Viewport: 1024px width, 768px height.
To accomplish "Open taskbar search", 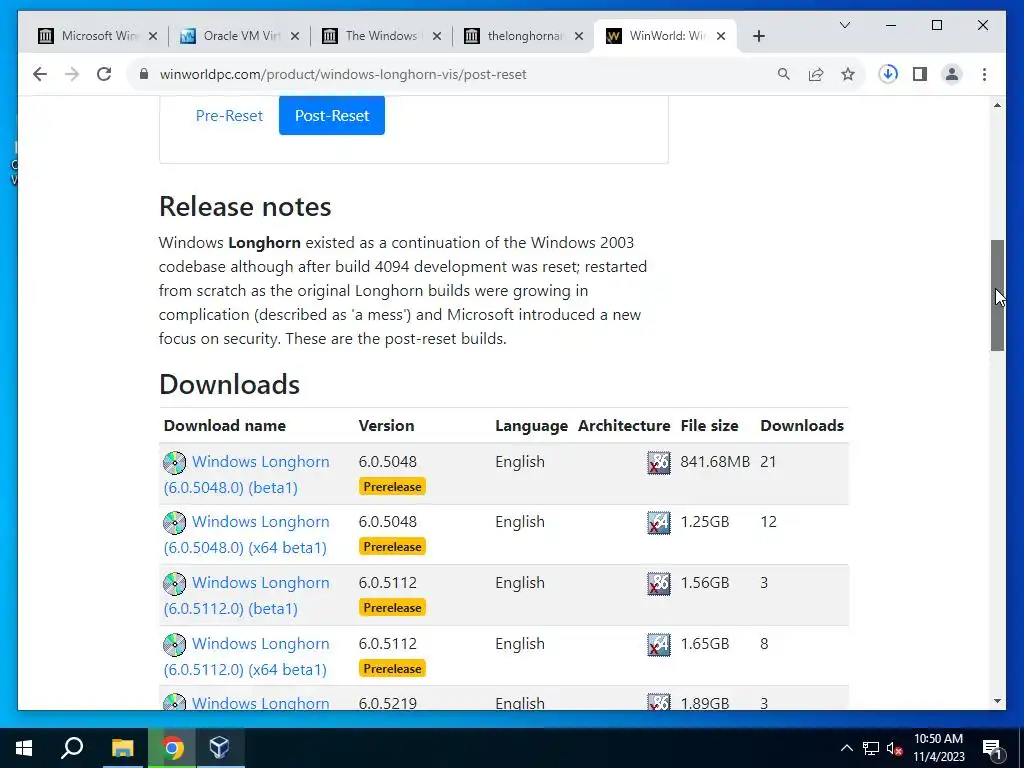I will click(x=72, y=748).
